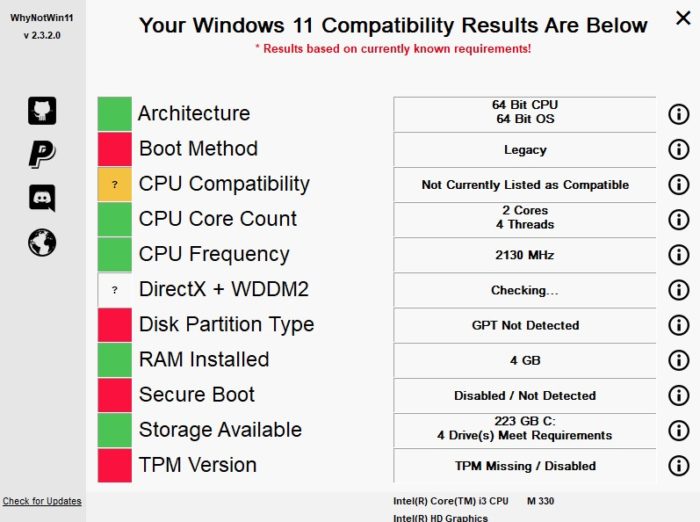Click info icon for CPU Core Count
Viewport: 700px width, 522px height.
(x=678, y=219)
